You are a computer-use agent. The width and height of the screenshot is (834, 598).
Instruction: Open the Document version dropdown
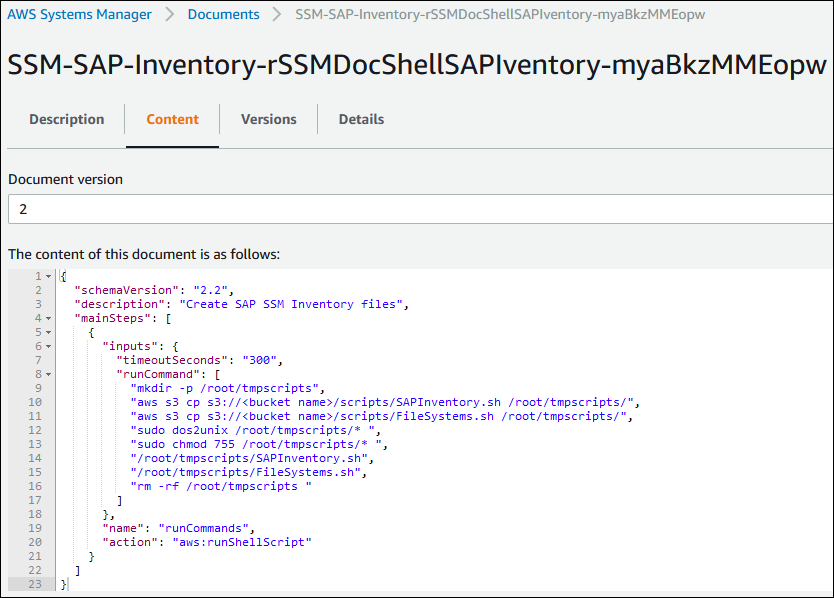420,209
